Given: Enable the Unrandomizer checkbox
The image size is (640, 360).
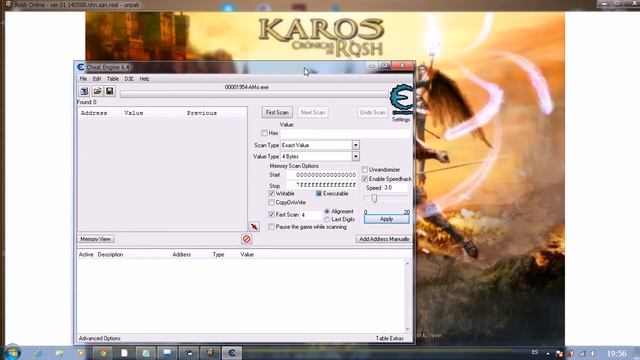Looking at the screenshot, I should pyautogui.click(x=364, y=169).
